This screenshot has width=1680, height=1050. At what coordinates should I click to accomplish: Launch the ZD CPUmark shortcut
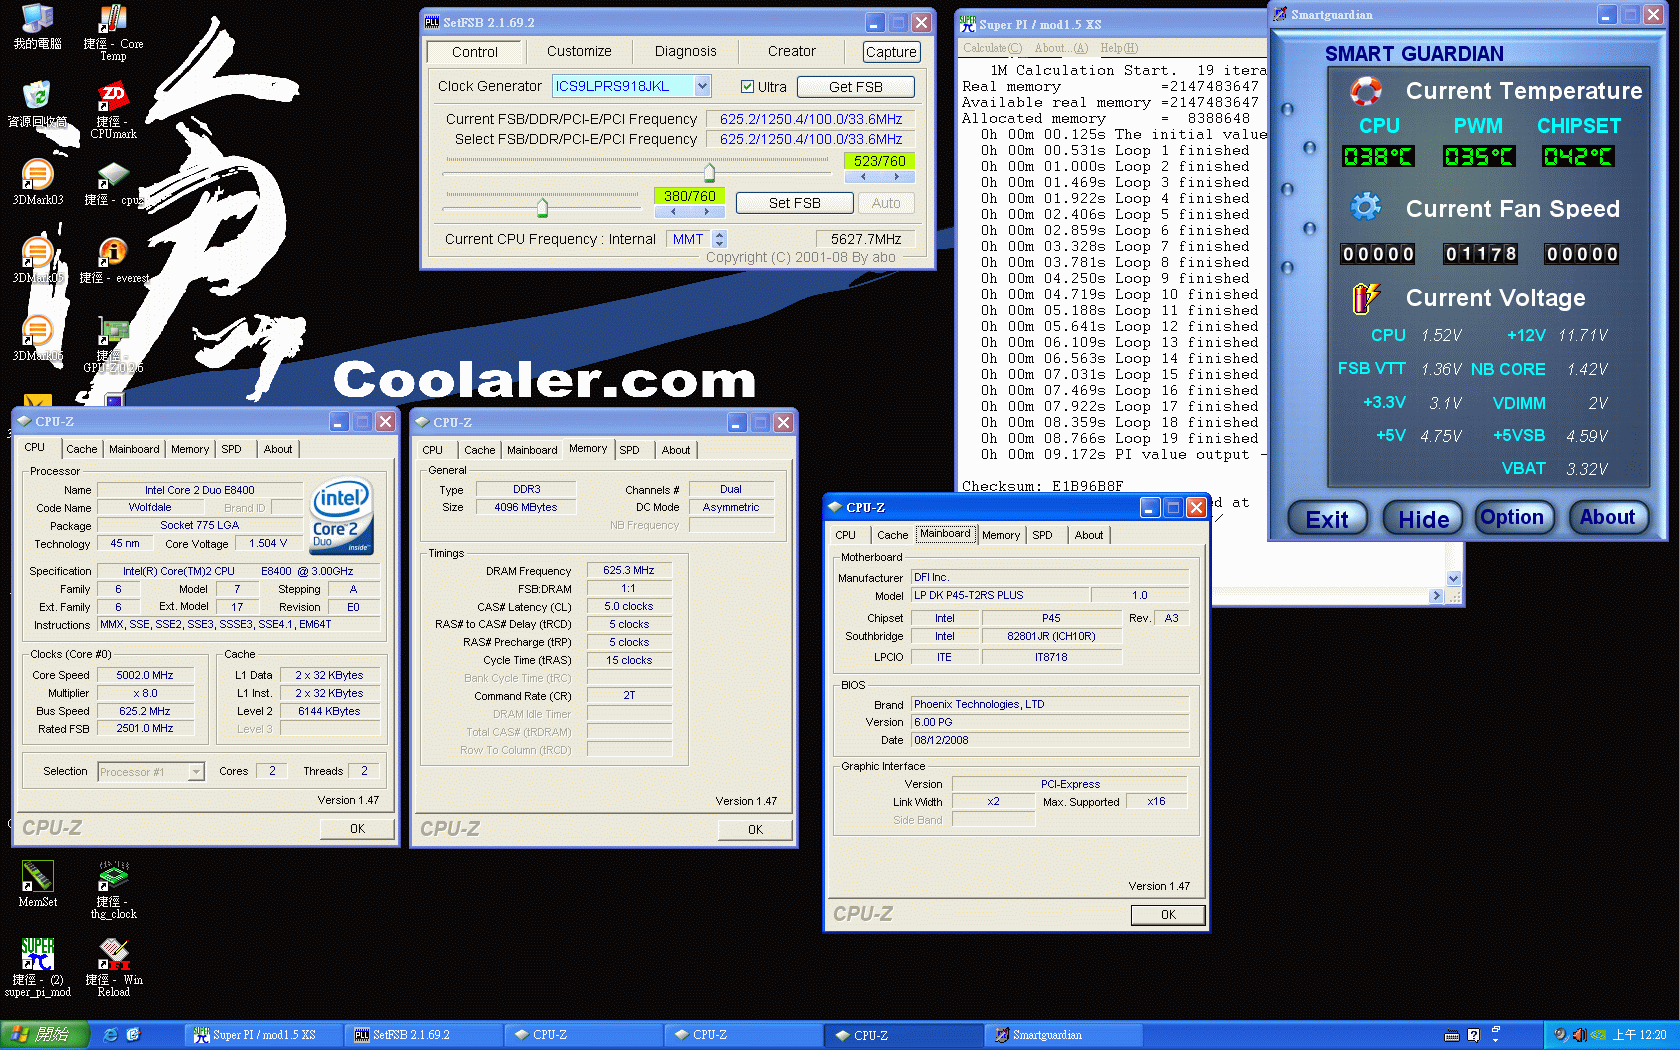click(x=113, y=110)
